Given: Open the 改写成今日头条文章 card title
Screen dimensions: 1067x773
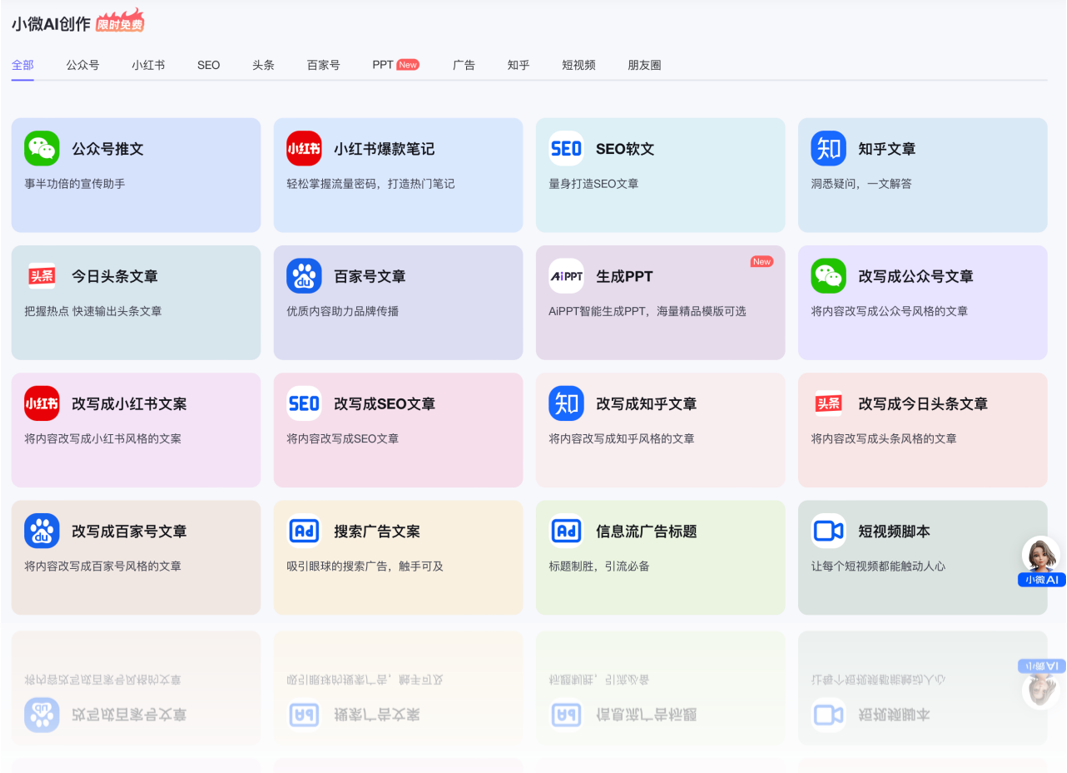Looking at the screenshot, I should point(923,404).
